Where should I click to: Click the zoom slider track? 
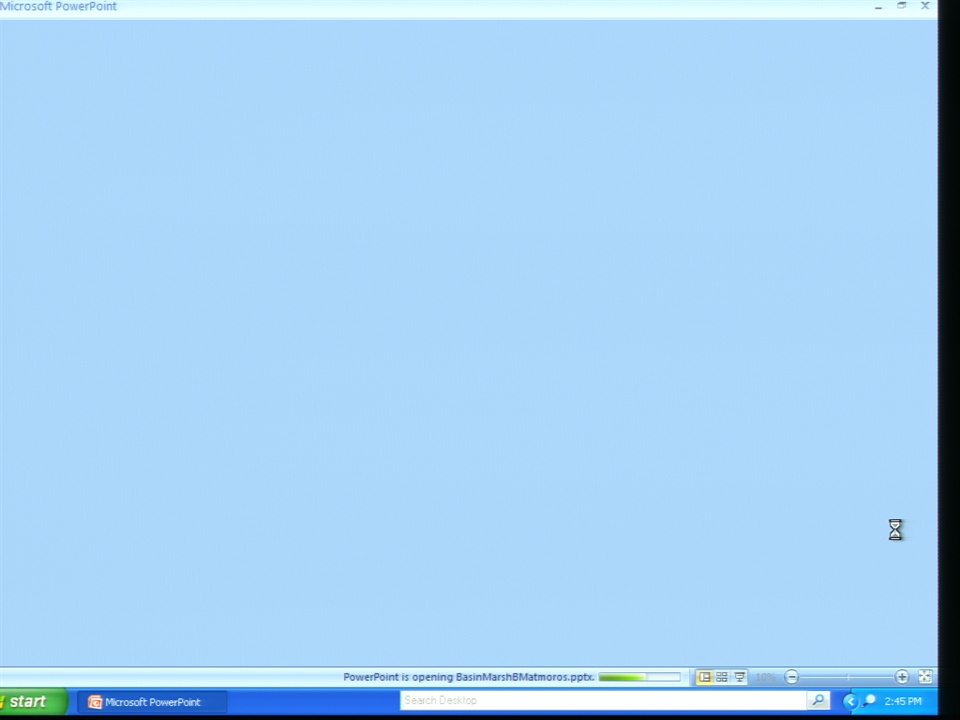(847, 677)
